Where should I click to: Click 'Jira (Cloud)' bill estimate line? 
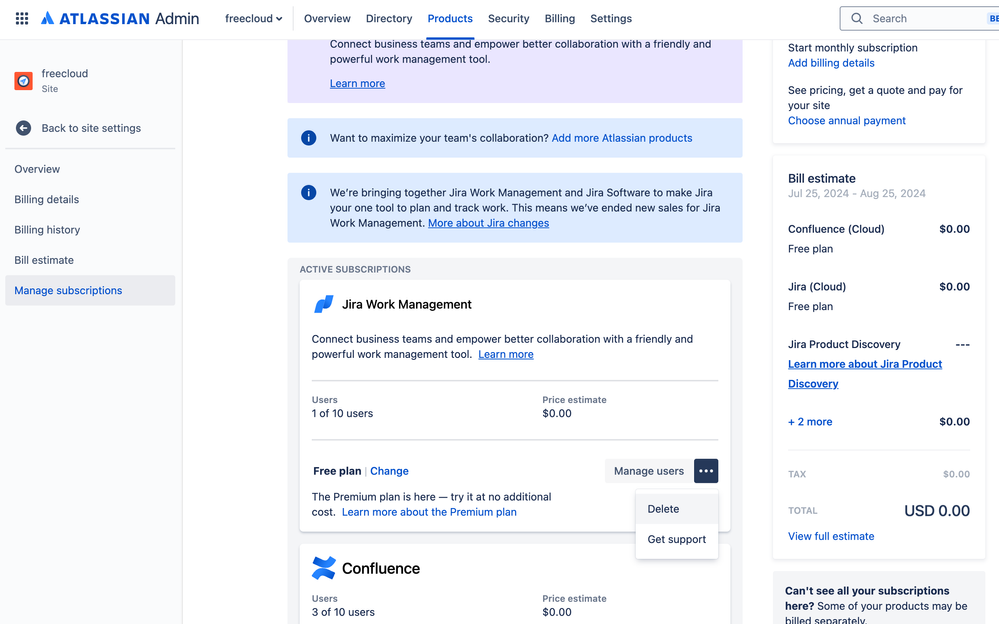(817, 287)
